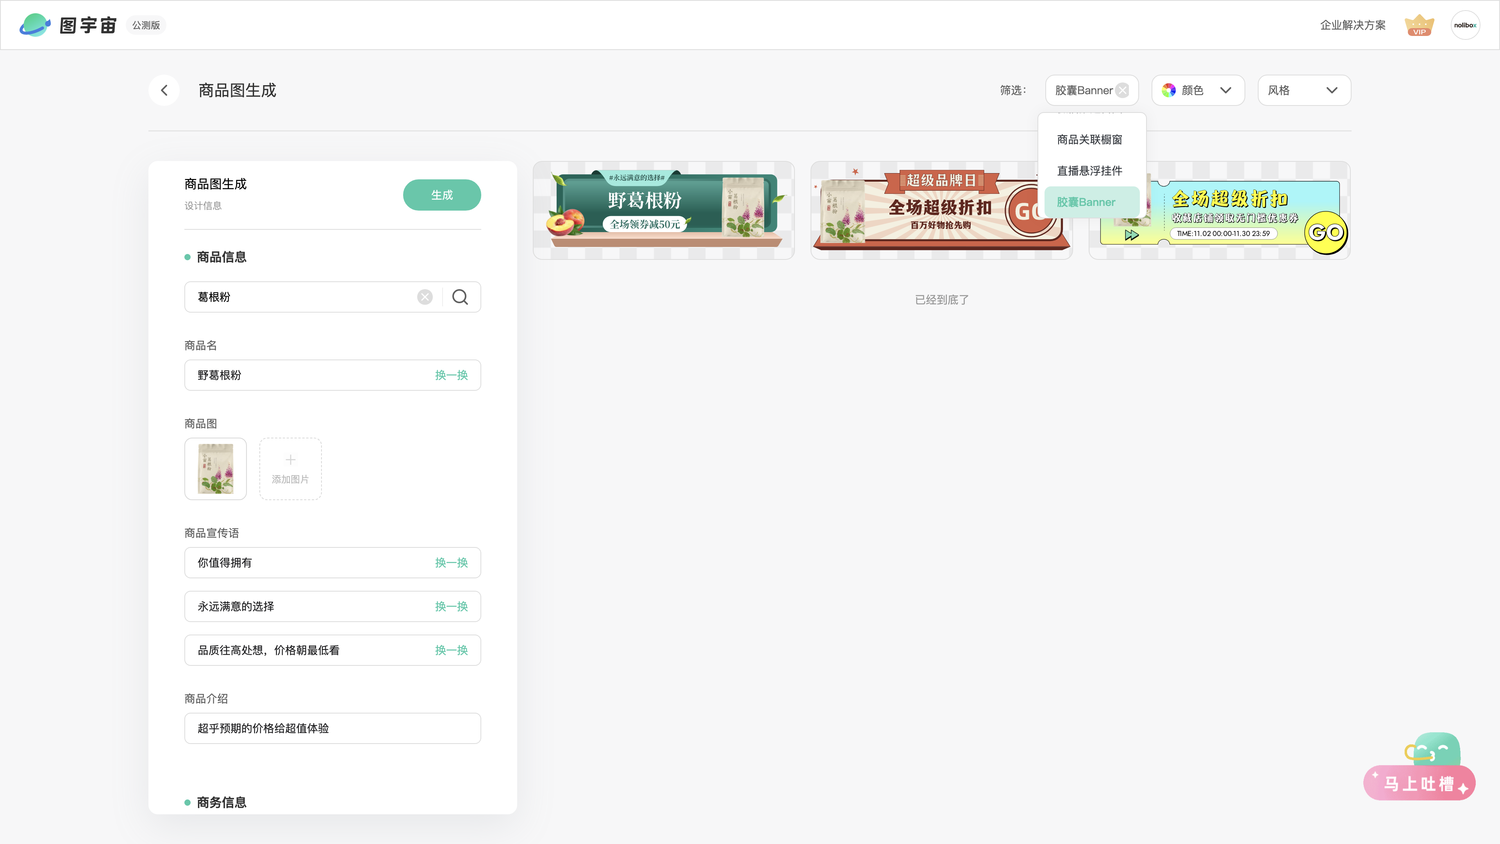Click the 商务信息 section heading

click(x=221, y=802)
